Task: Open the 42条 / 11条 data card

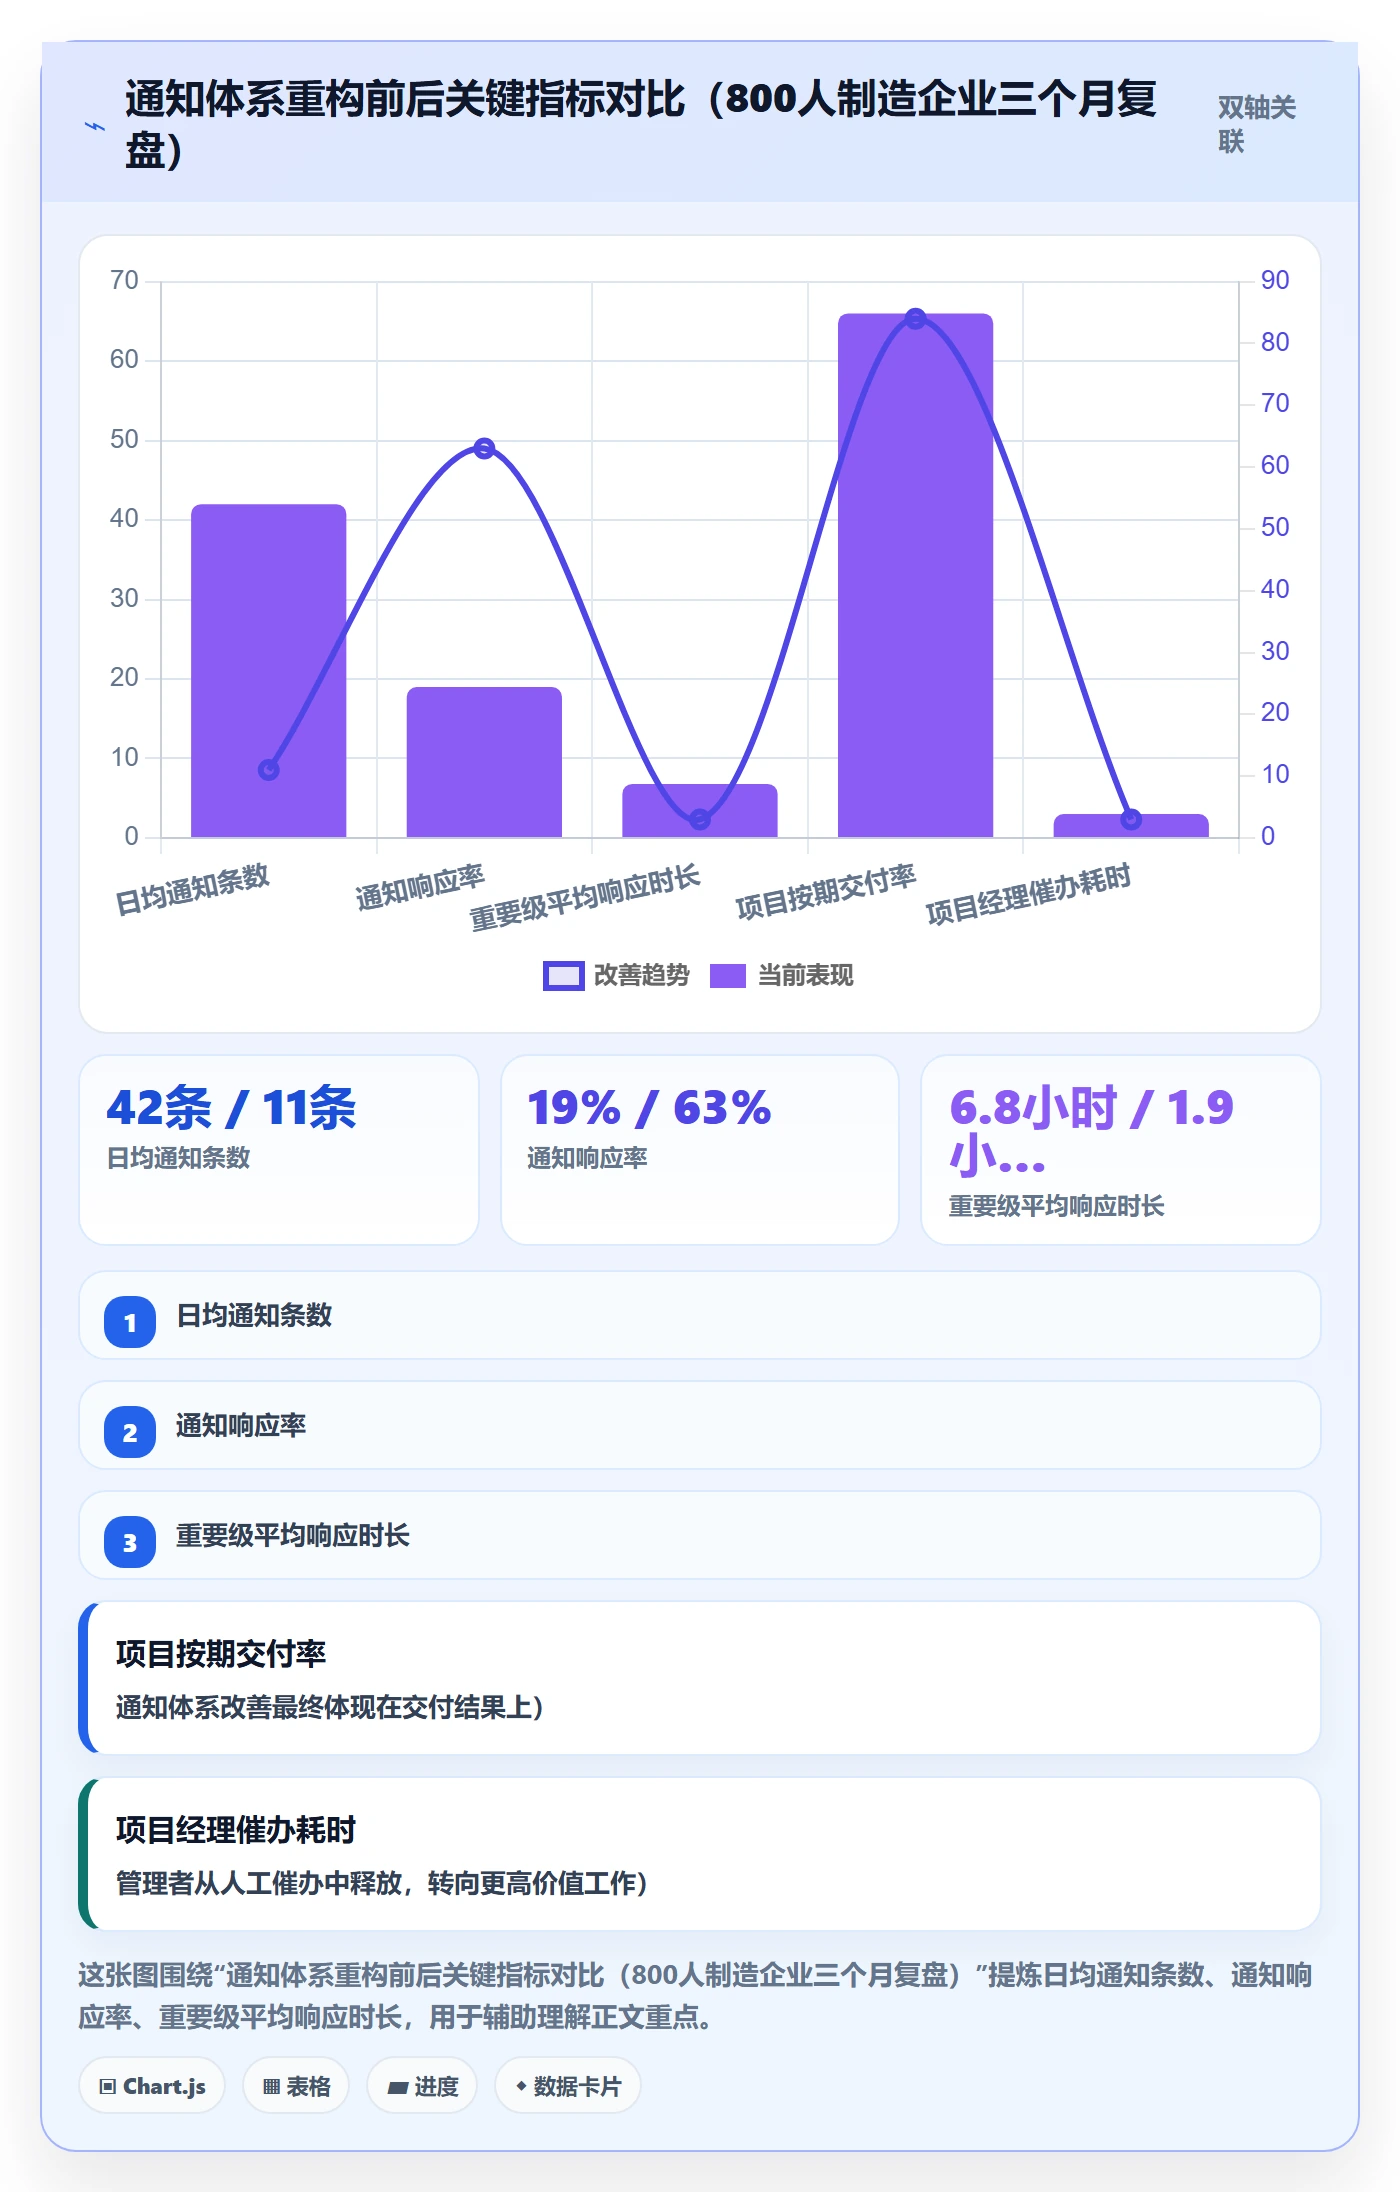Action: pyautogui.click(x=279, y=1150)
